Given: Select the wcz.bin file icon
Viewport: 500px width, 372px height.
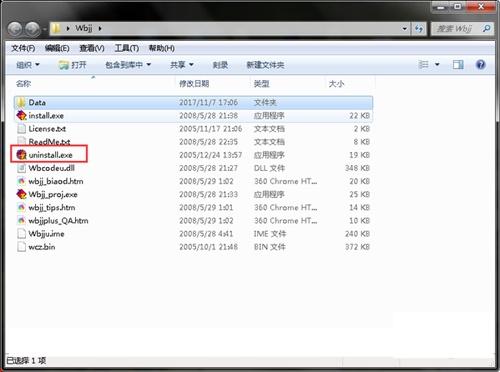Looking at the screenshot, I should coord(21,247).
